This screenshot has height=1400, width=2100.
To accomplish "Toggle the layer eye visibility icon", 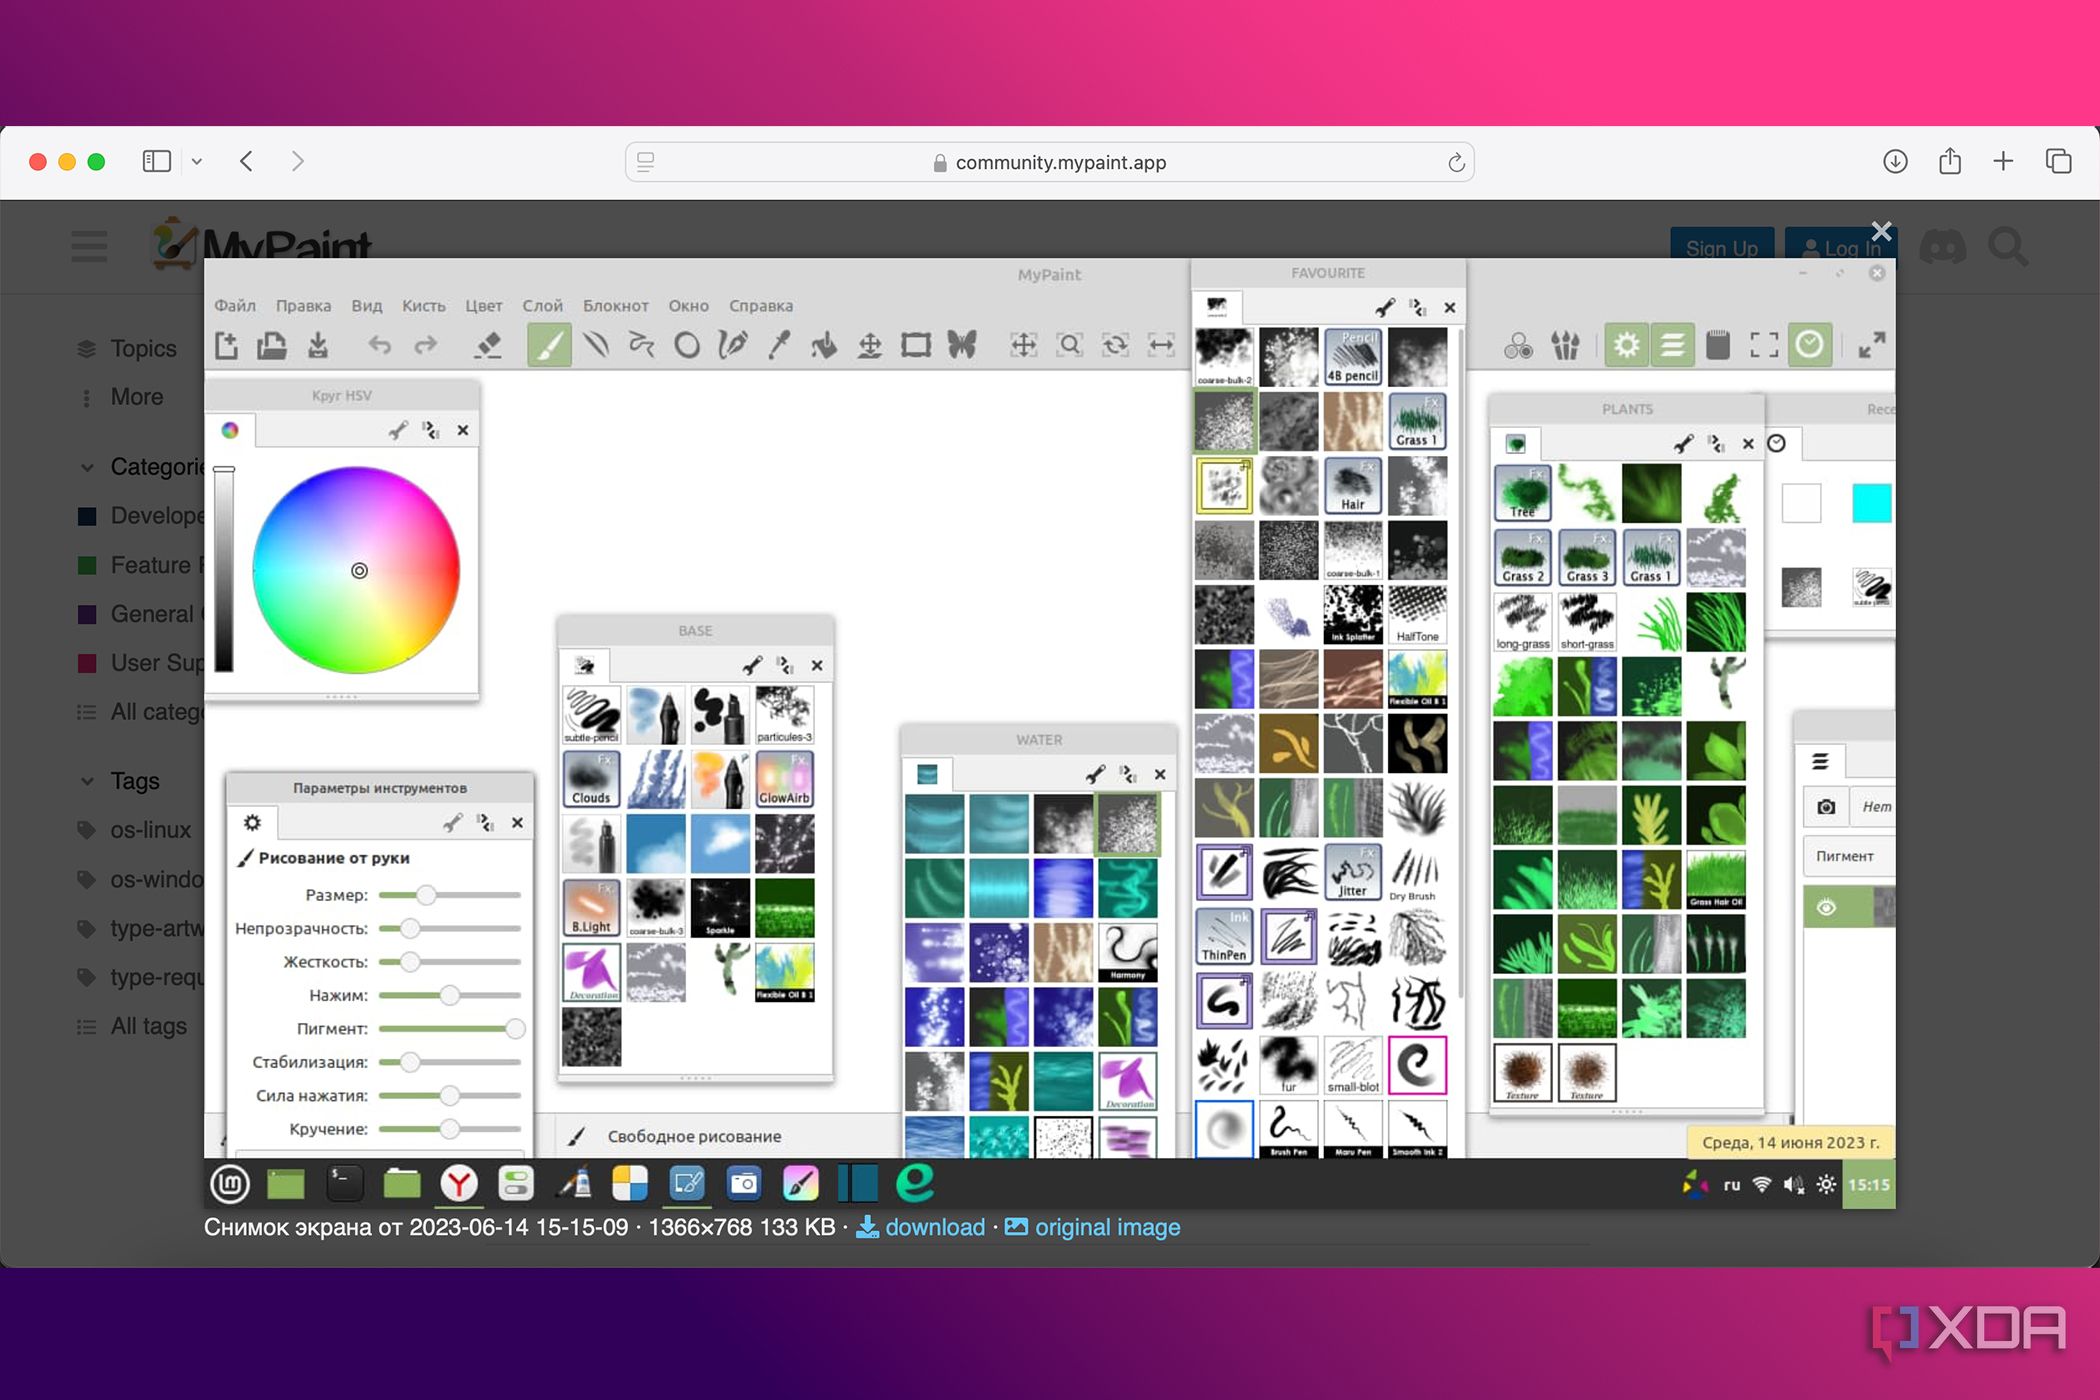I will [1826, 907].
